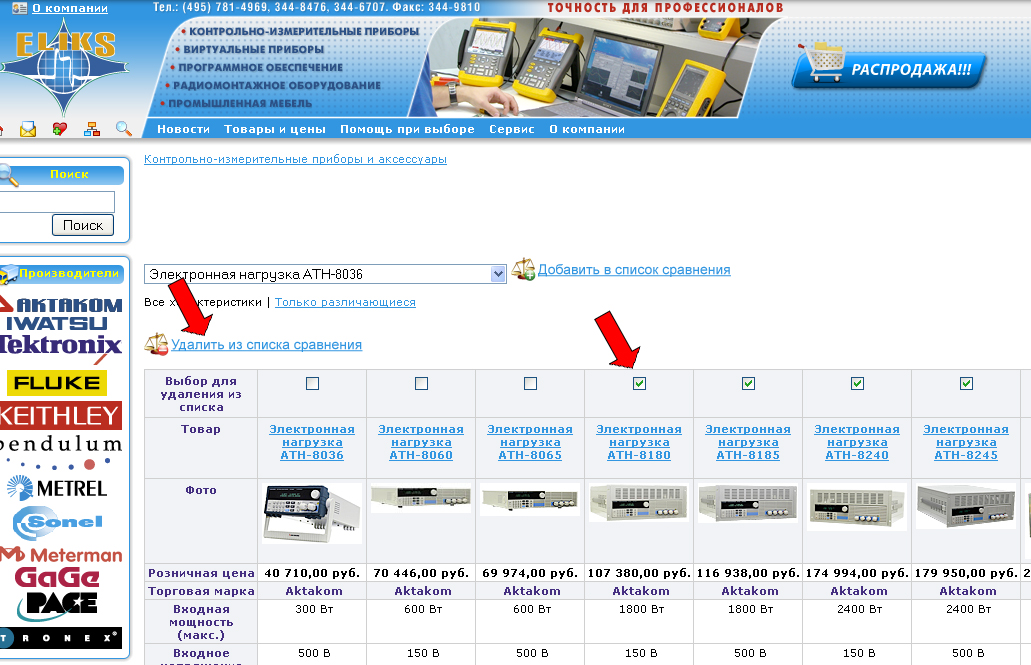The image size is (1031, 665).
Task: Open the РАСПРОДАЖА shopping cart banner
Action: point(889,67)
